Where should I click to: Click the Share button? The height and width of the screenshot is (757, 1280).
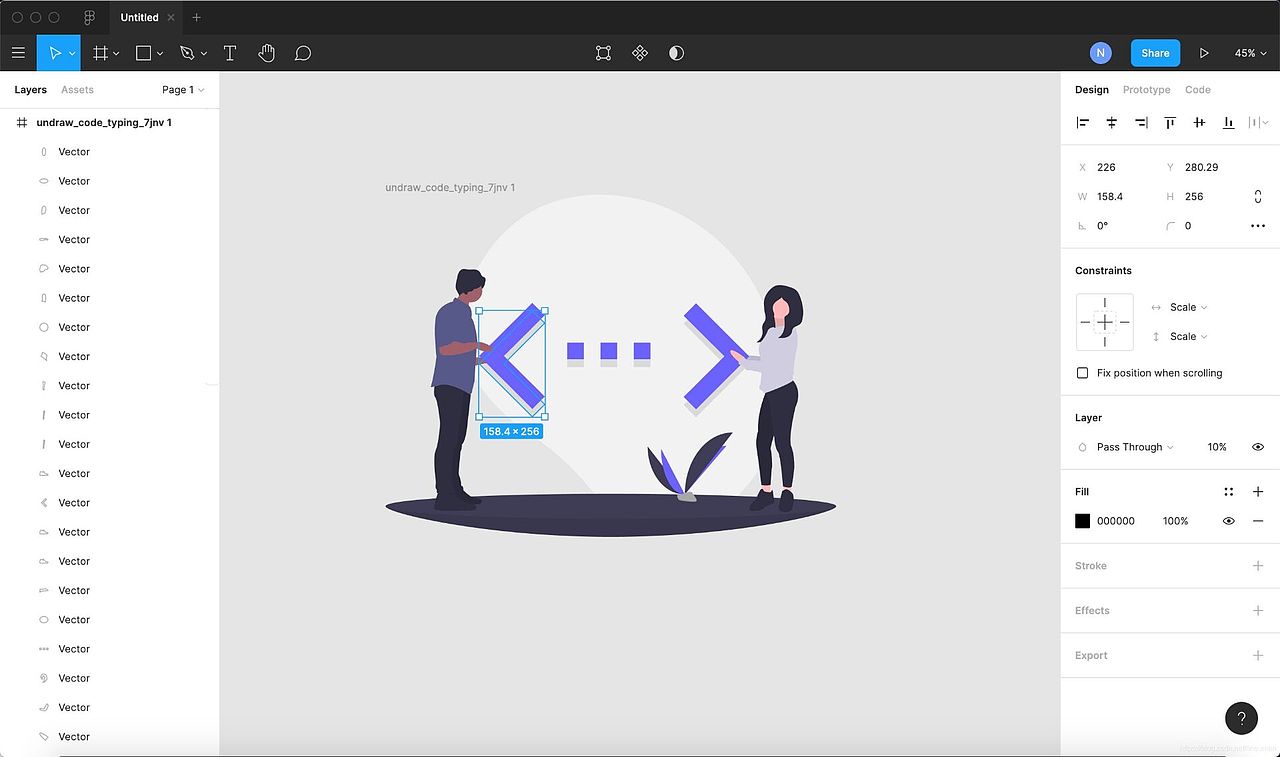1155,53
